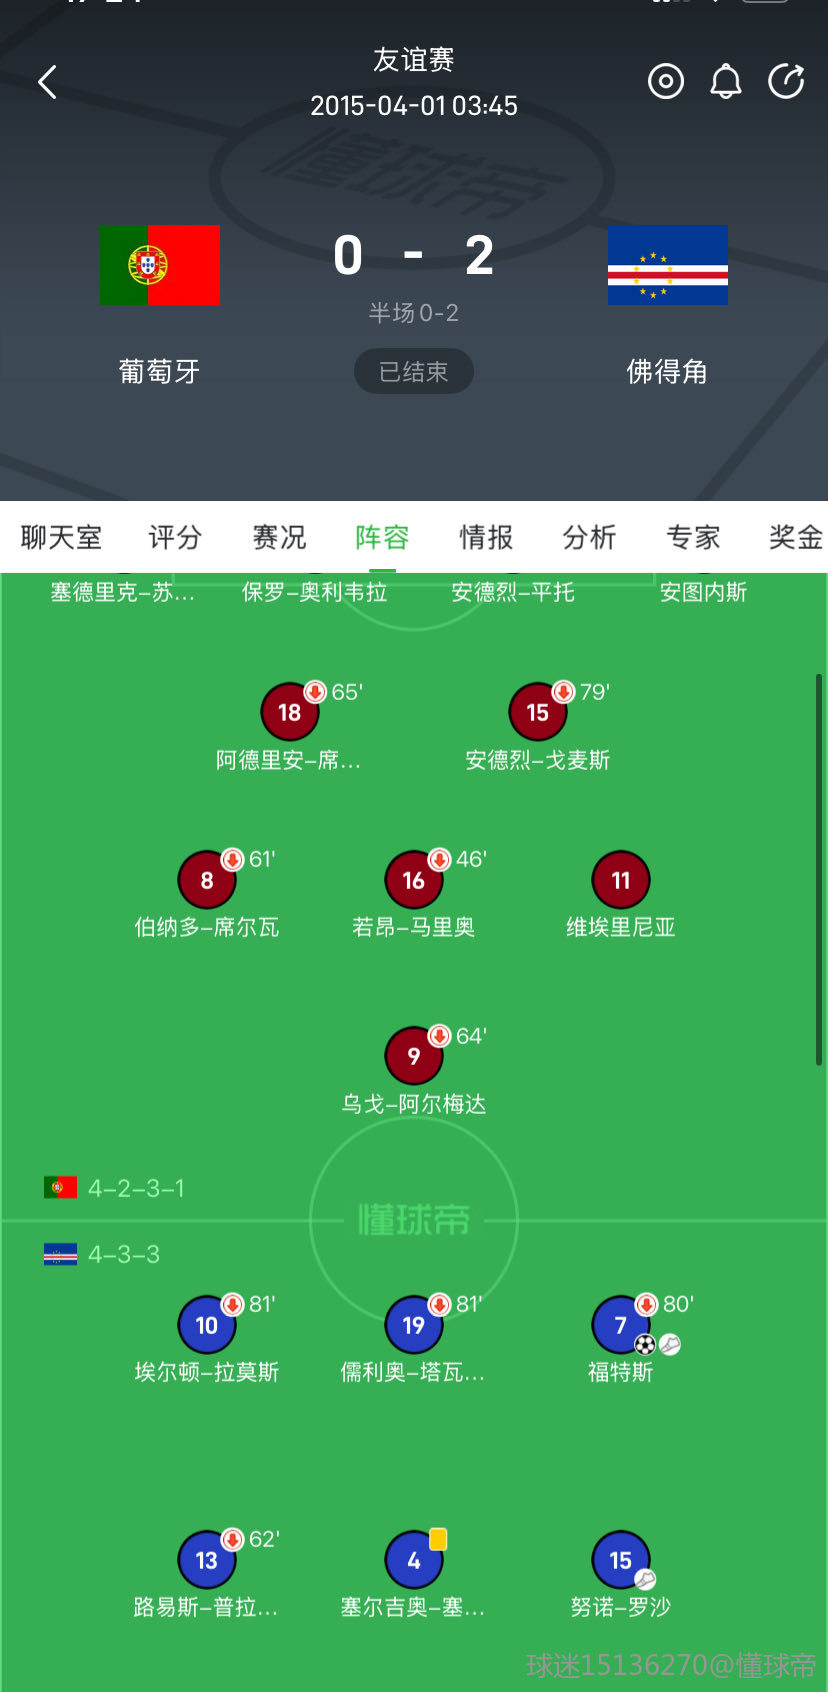Tap the 葡萄牙 team name
This screenshot has width=828, height=1692.
click(159, 372)
